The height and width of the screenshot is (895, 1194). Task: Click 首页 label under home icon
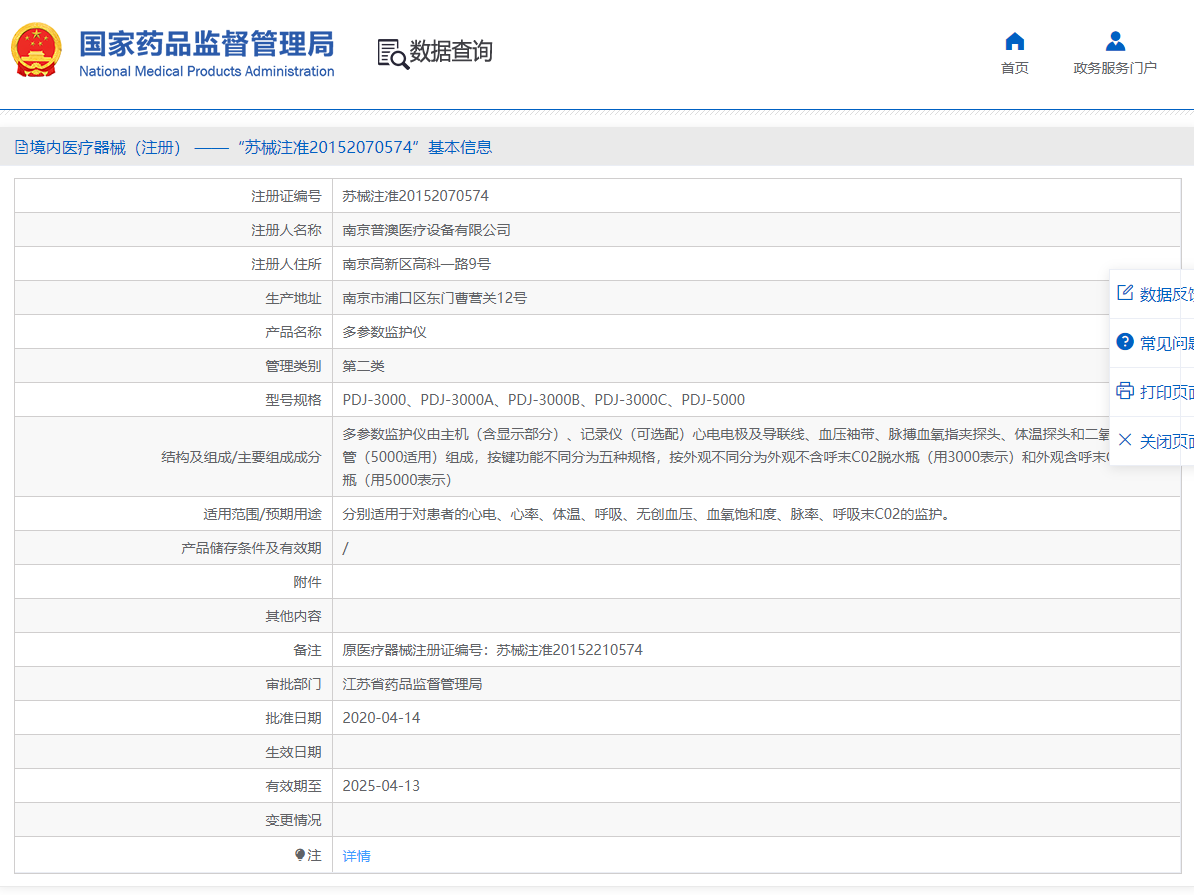1014,69
